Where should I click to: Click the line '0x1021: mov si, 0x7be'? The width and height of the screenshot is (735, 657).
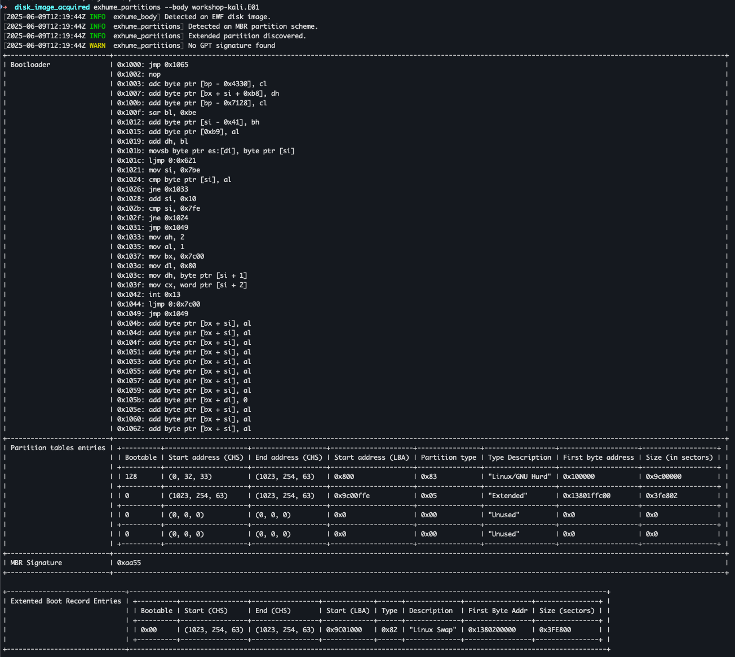(x=158, y=170)
